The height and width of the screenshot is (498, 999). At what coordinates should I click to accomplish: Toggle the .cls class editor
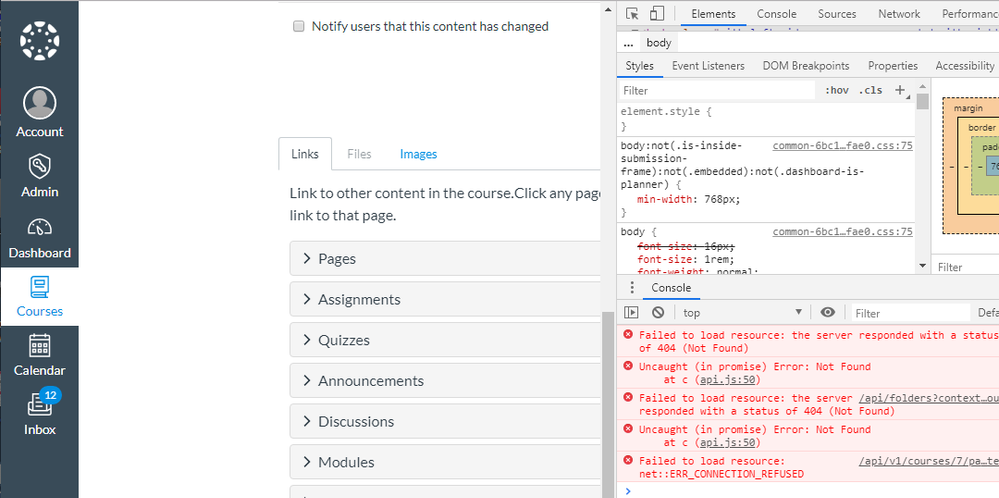point(870,91)
